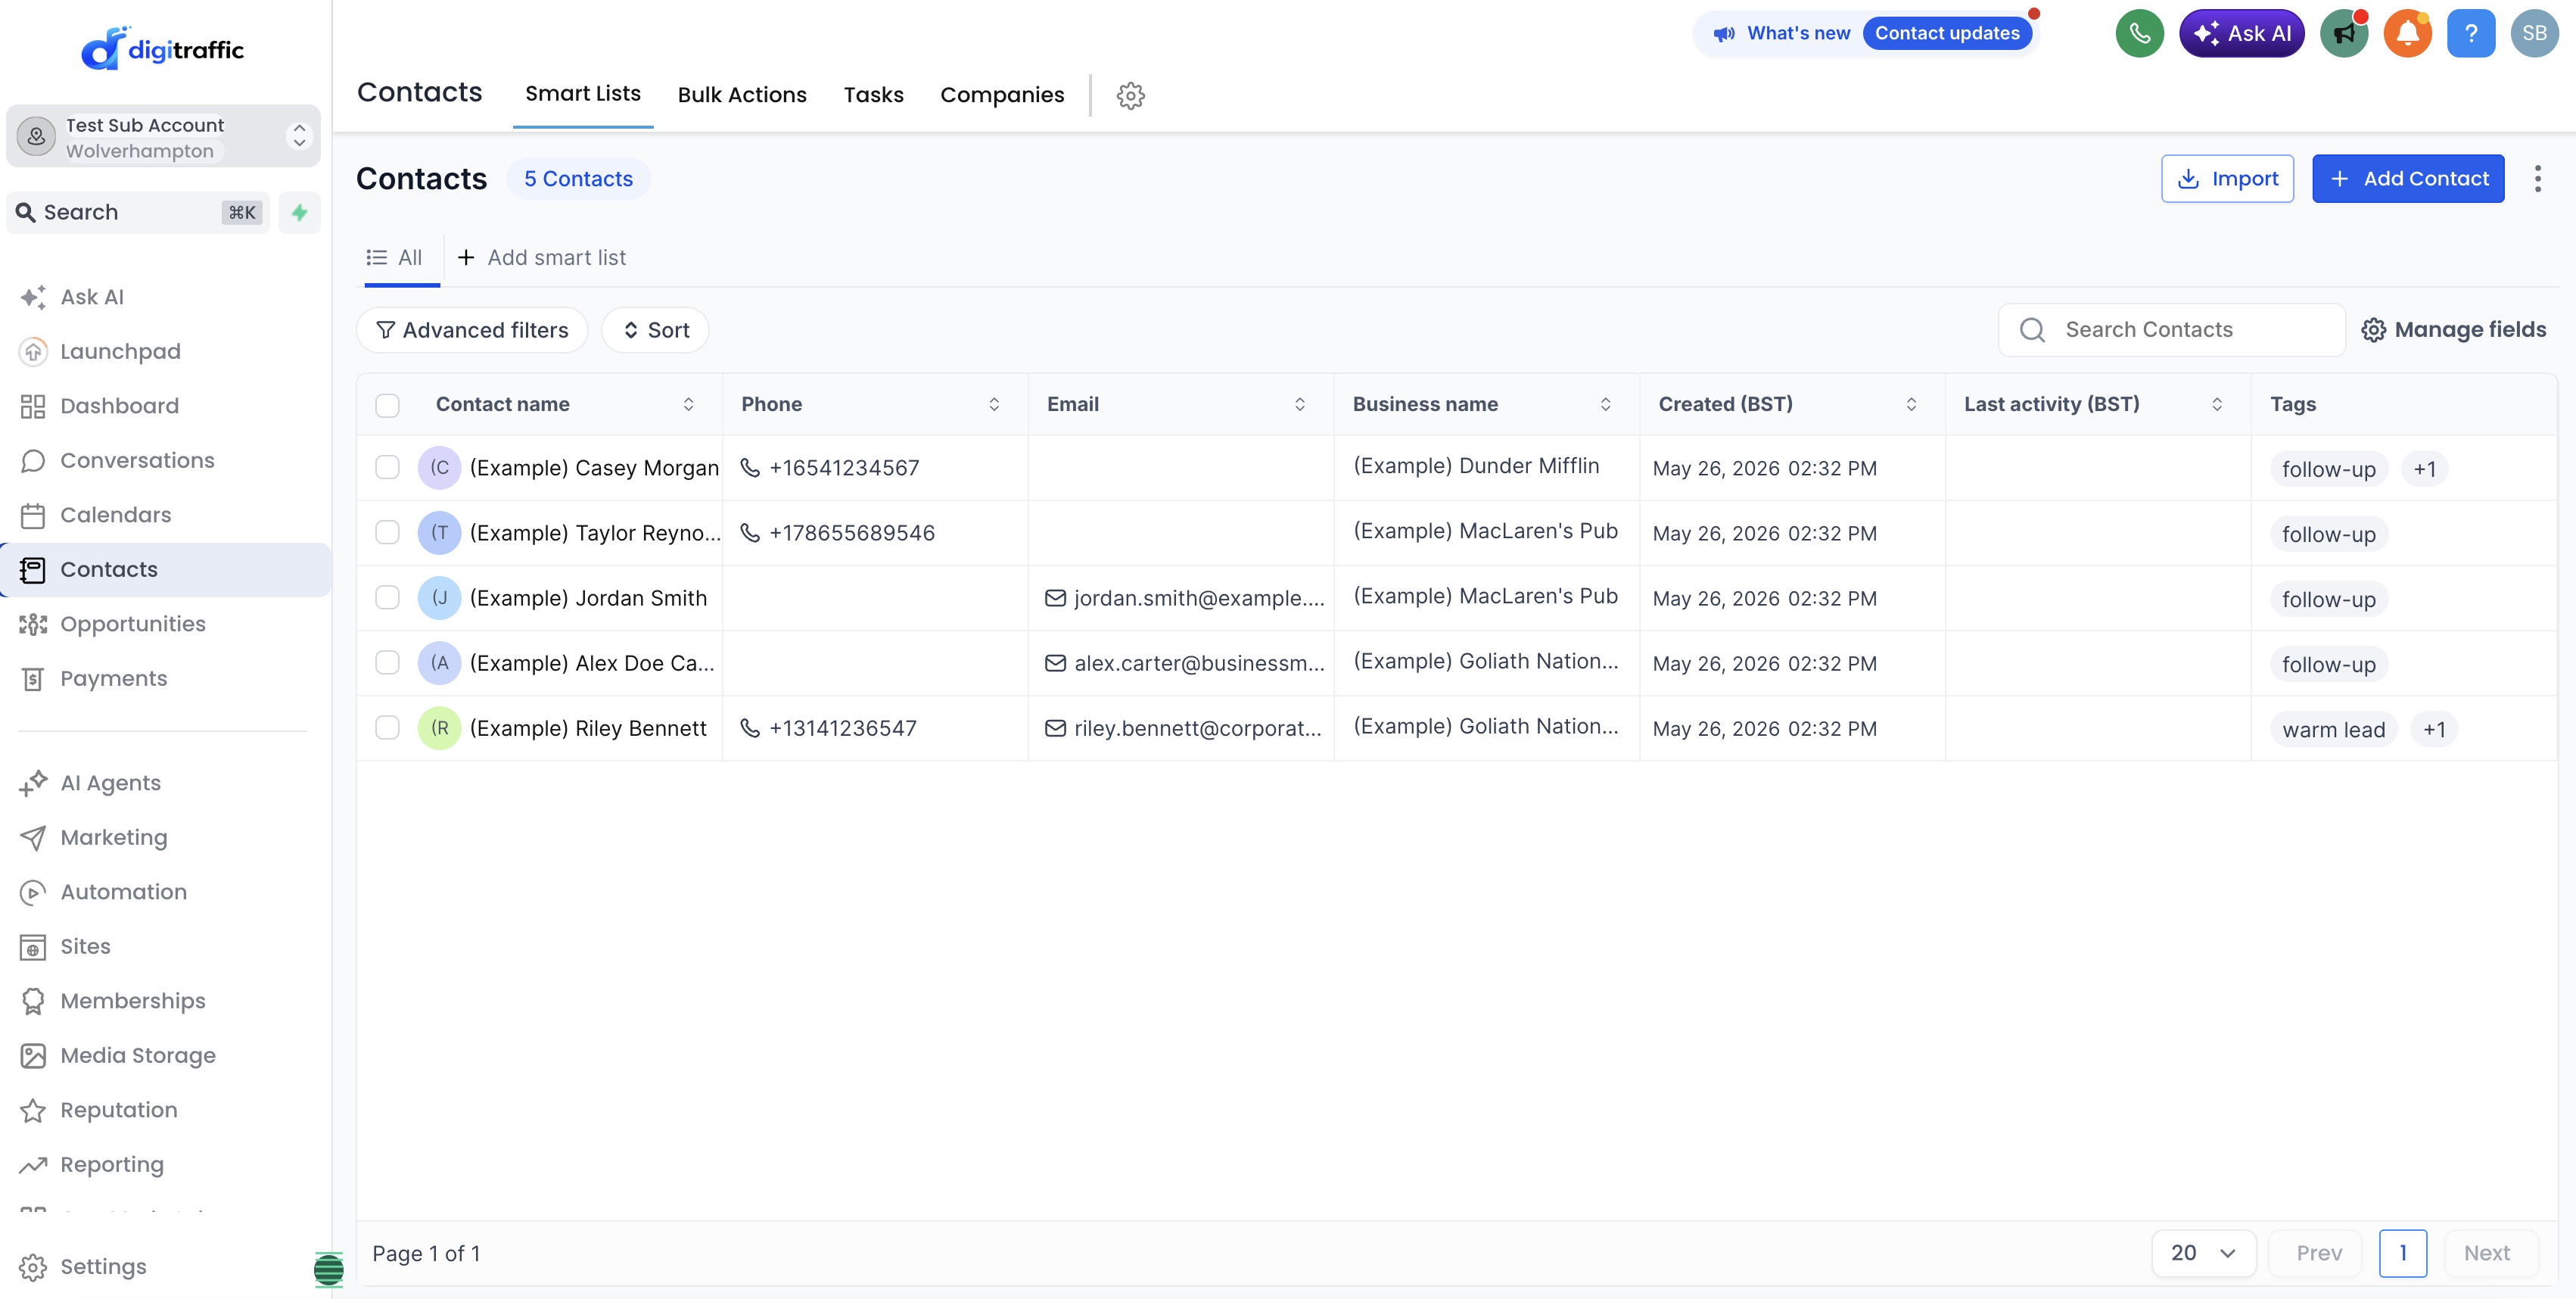Open the Companies tab
The height and width of the screenshot is (1299, 2576).
1002,95
